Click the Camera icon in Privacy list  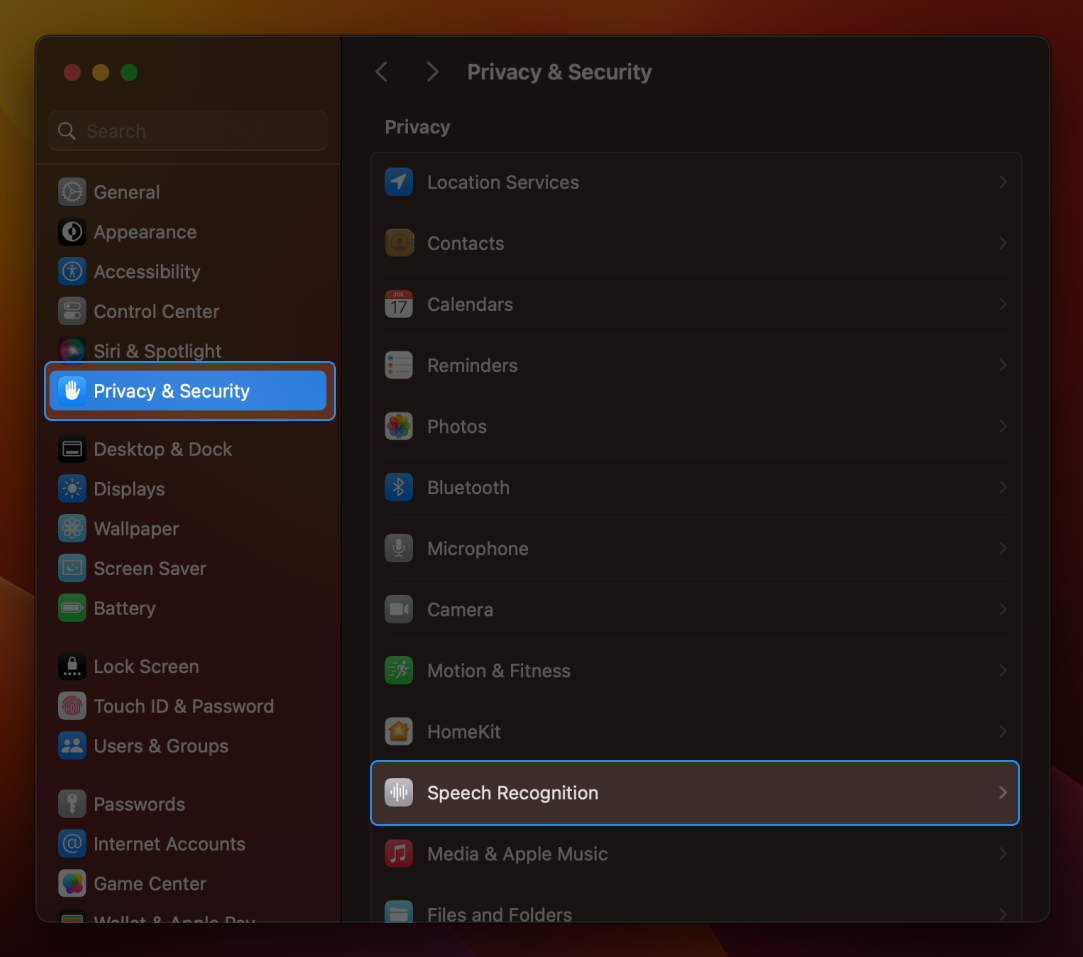(399, 610)
